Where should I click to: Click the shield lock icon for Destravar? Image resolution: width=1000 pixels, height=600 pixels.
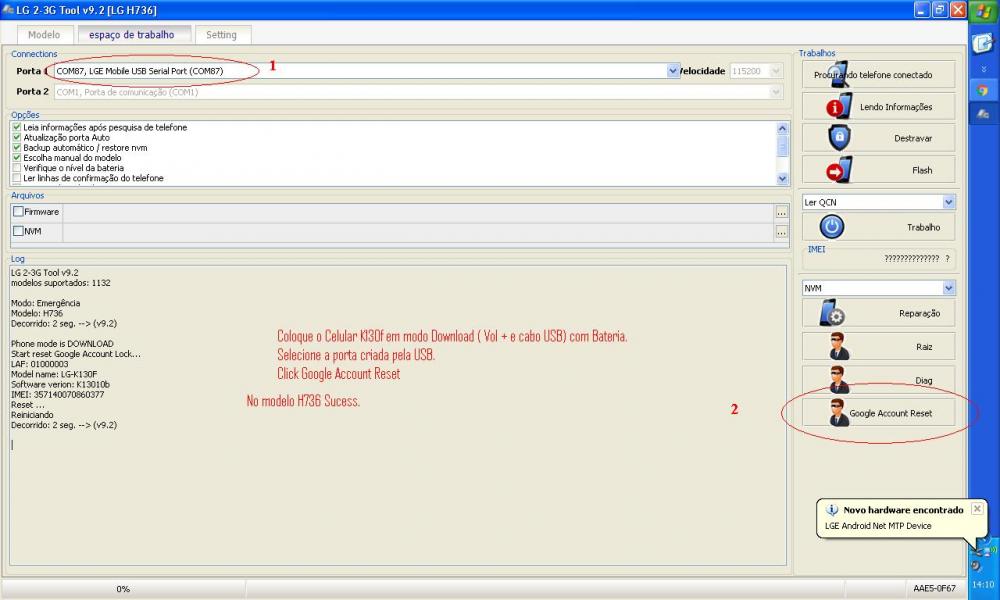(x=839, y=138)
